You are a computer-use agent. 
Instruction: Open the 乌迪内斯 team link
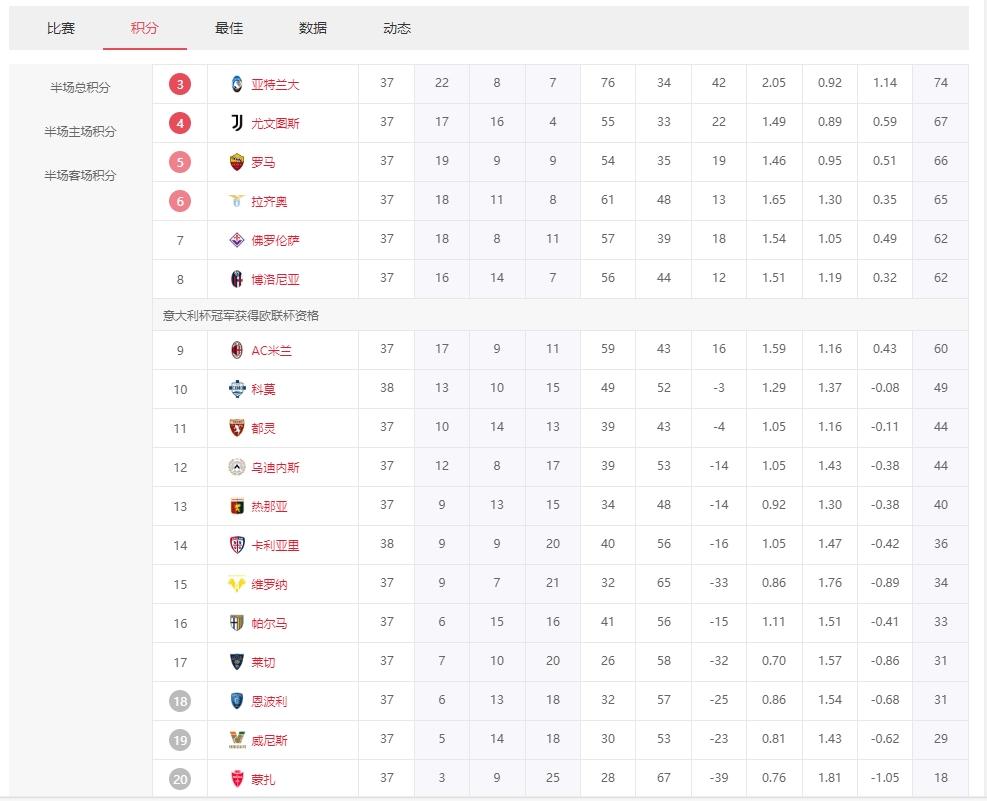pos(275,467)
